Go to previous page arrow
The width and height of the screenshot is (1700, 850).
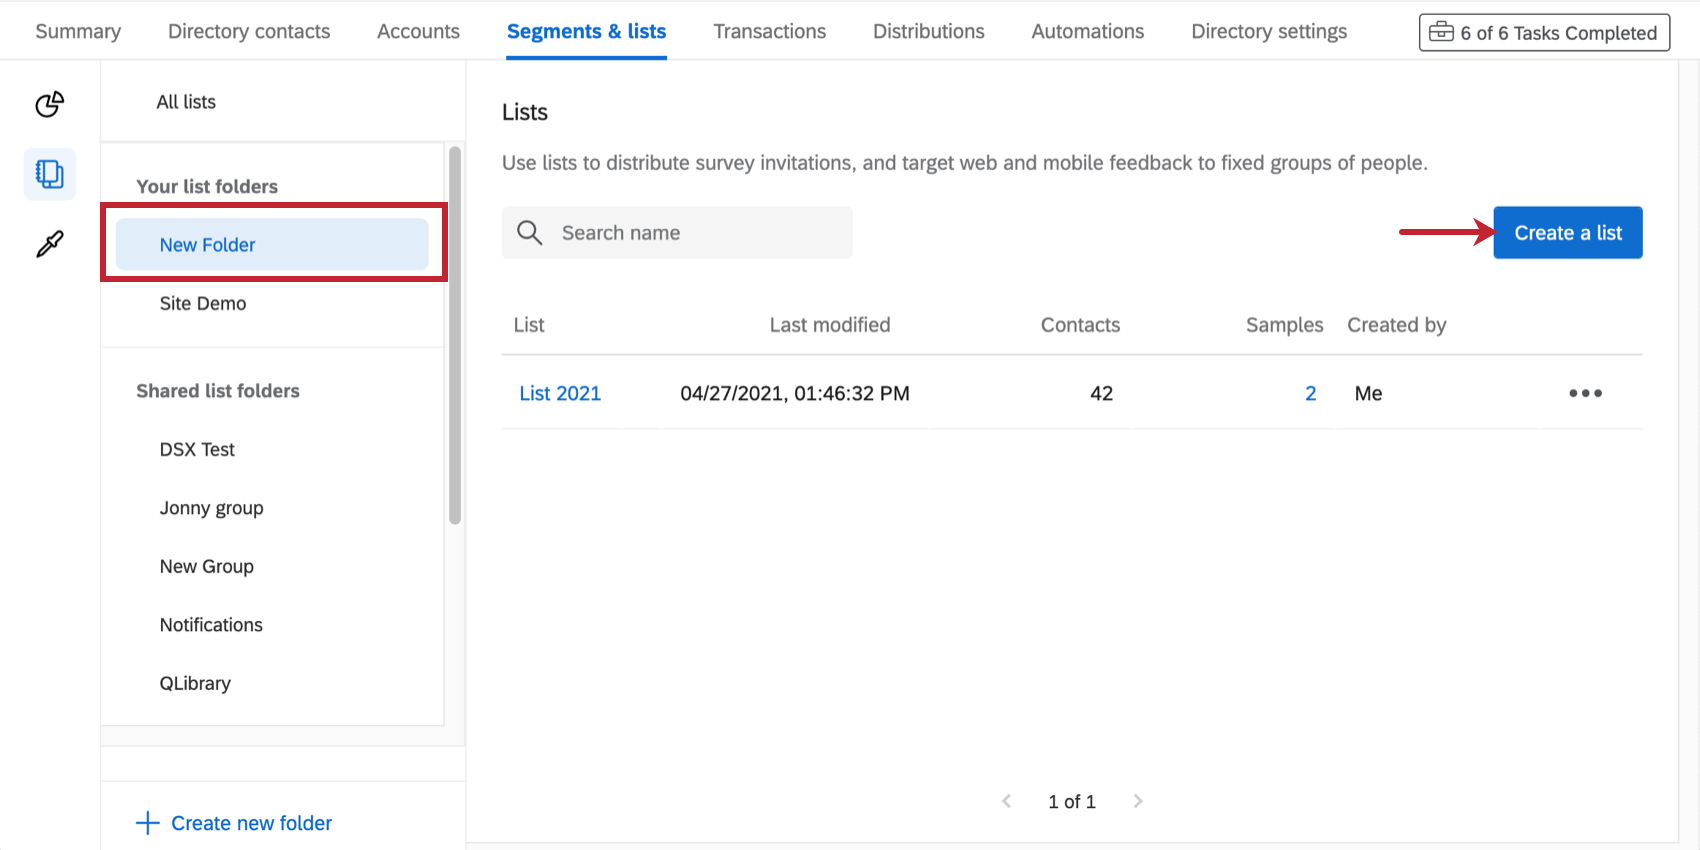coord(1007,801)
